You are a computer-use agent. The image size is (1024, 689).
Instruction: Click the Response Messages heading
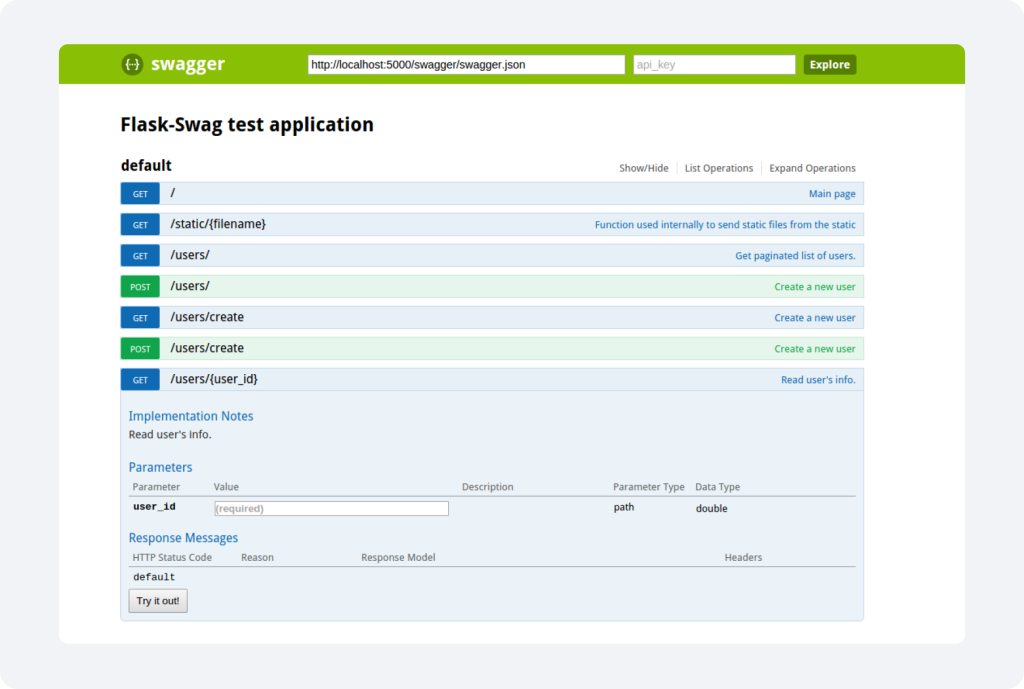point(184,537)
